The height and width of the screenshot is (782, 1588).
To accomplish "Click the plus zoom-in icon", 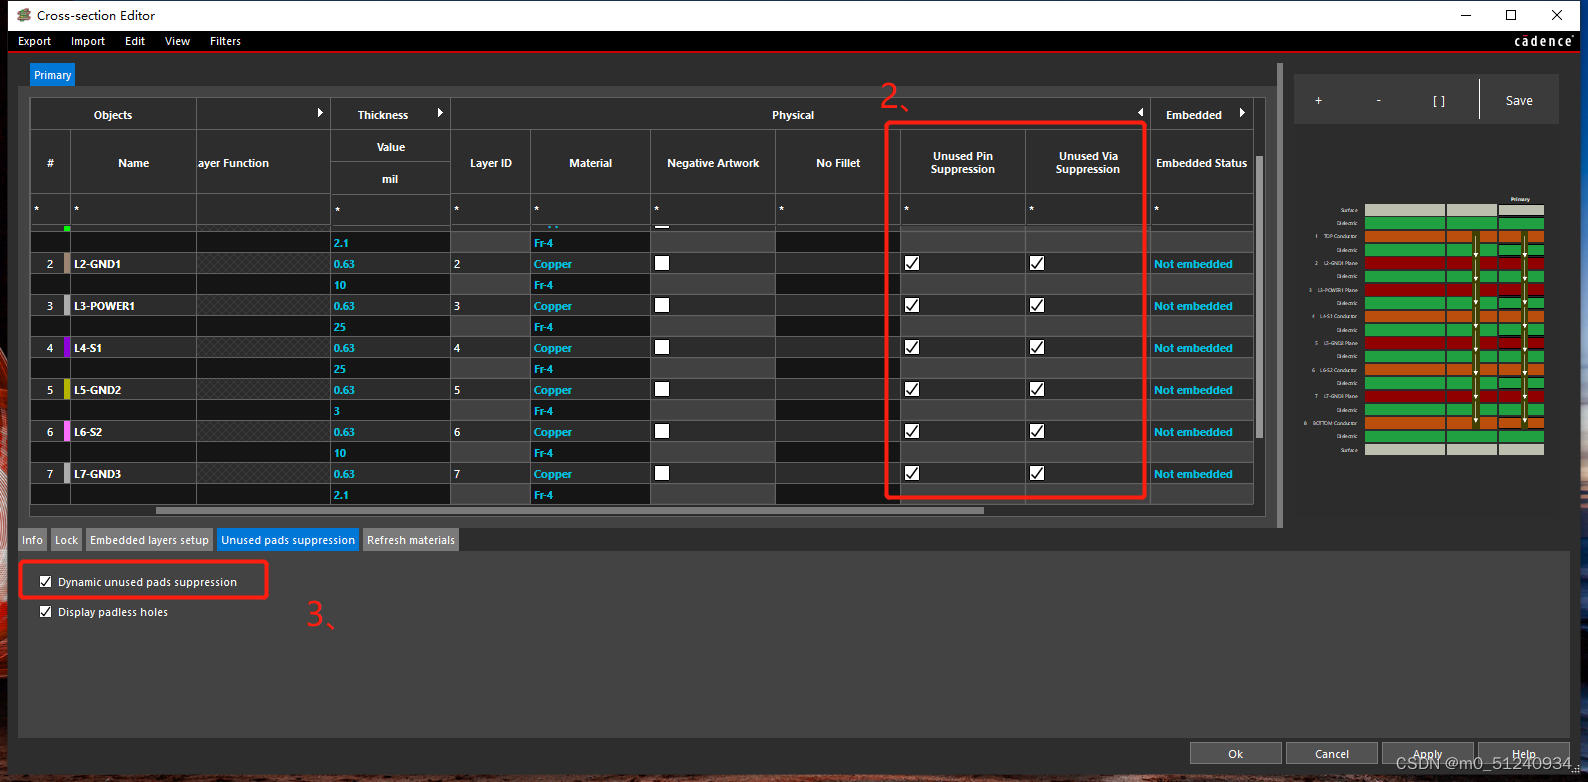I will coord(1318,101).
